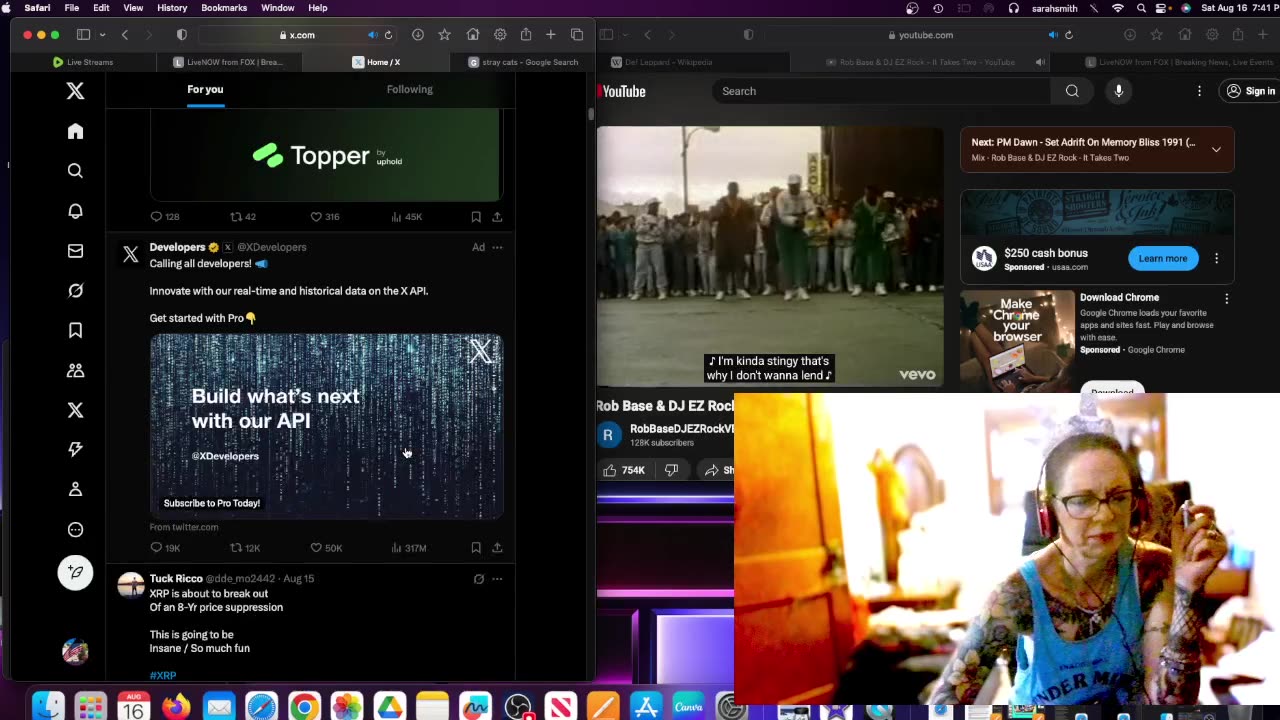Open options for USAA sponsored ad

pos(1216,258)
